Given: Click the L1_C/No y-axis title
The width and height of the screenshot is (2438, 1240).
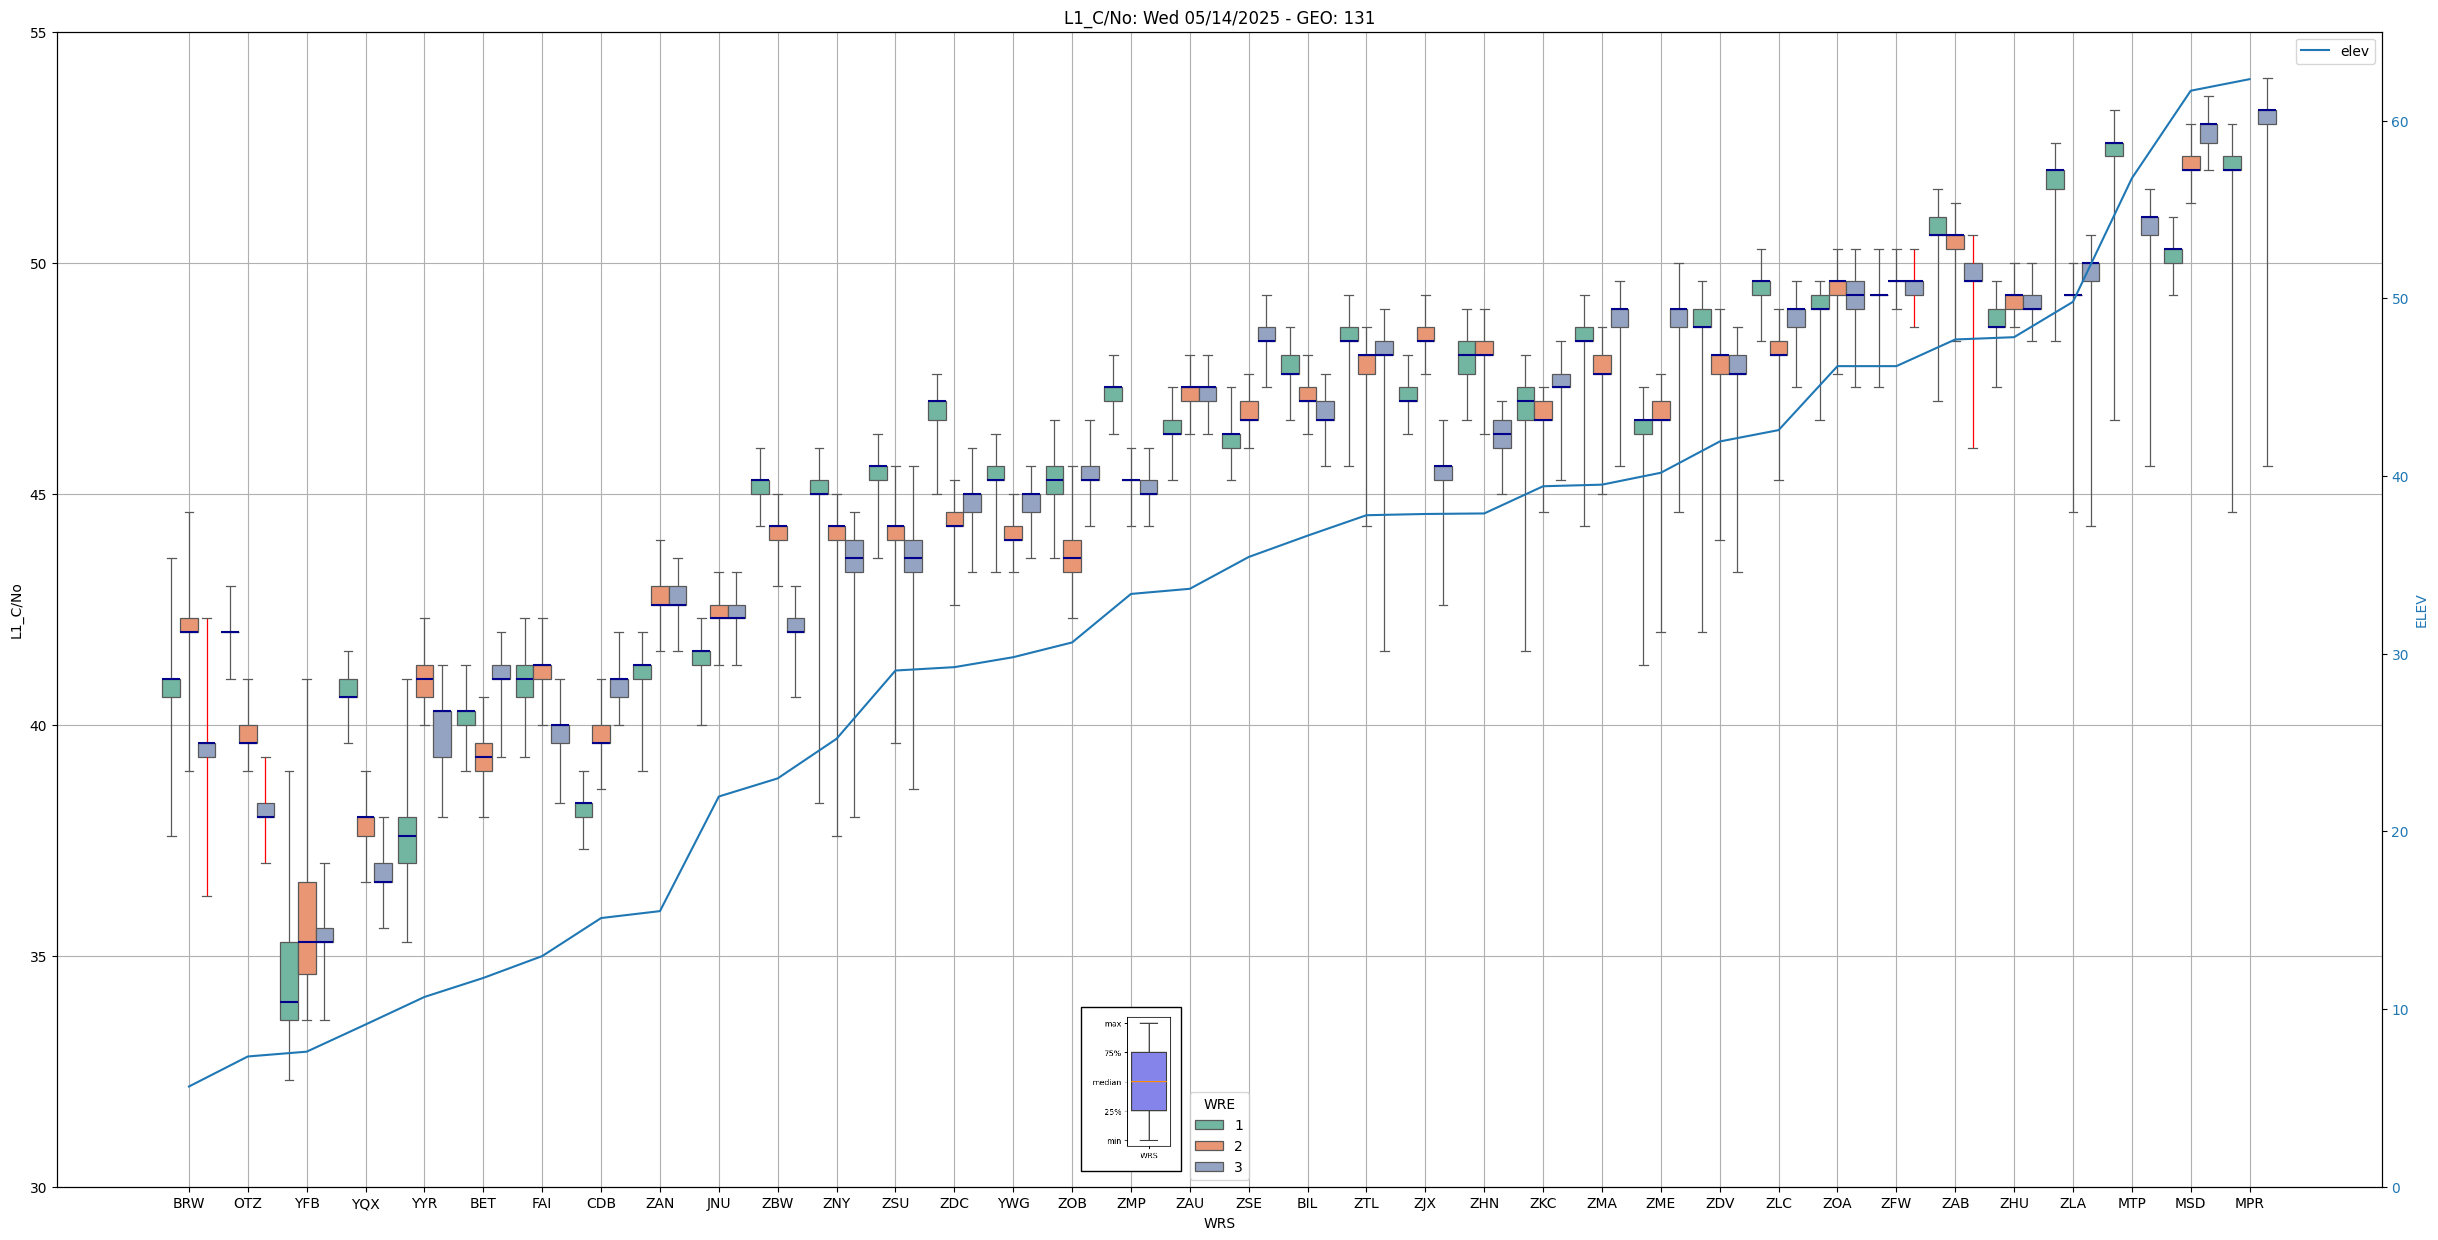Looking at the screenshot, I should [x=16, y=611].
